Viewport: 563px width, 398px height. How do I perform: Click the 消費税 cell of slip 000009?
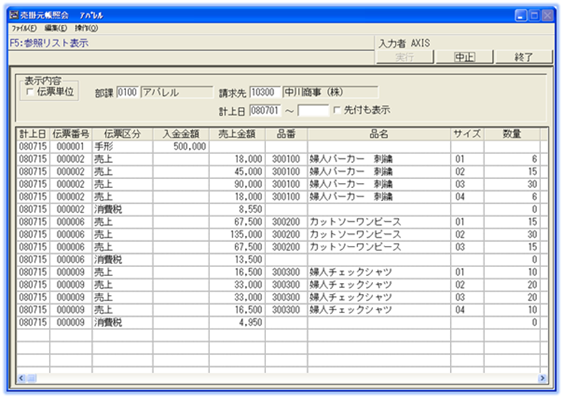122,323
